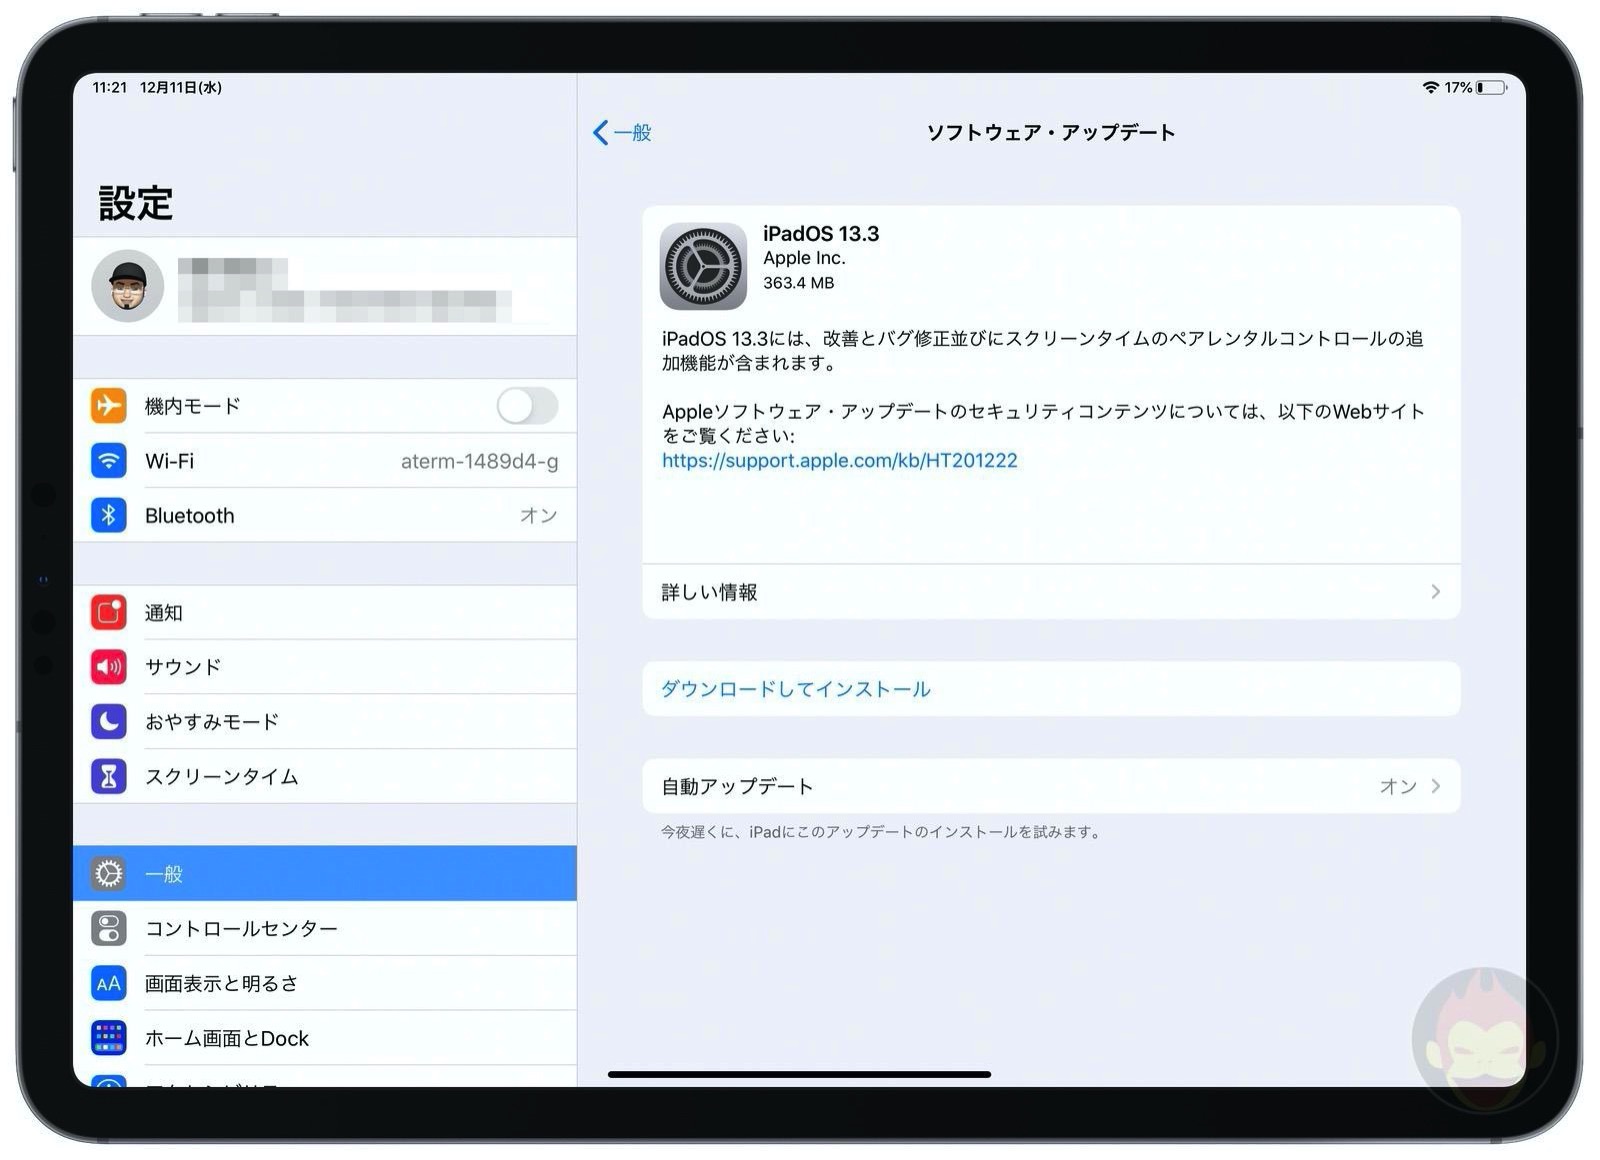Open the support.apple.com/kb/HT201222 link
The height and width of the screenshot is (1160, 1600).
coord(840,461)
